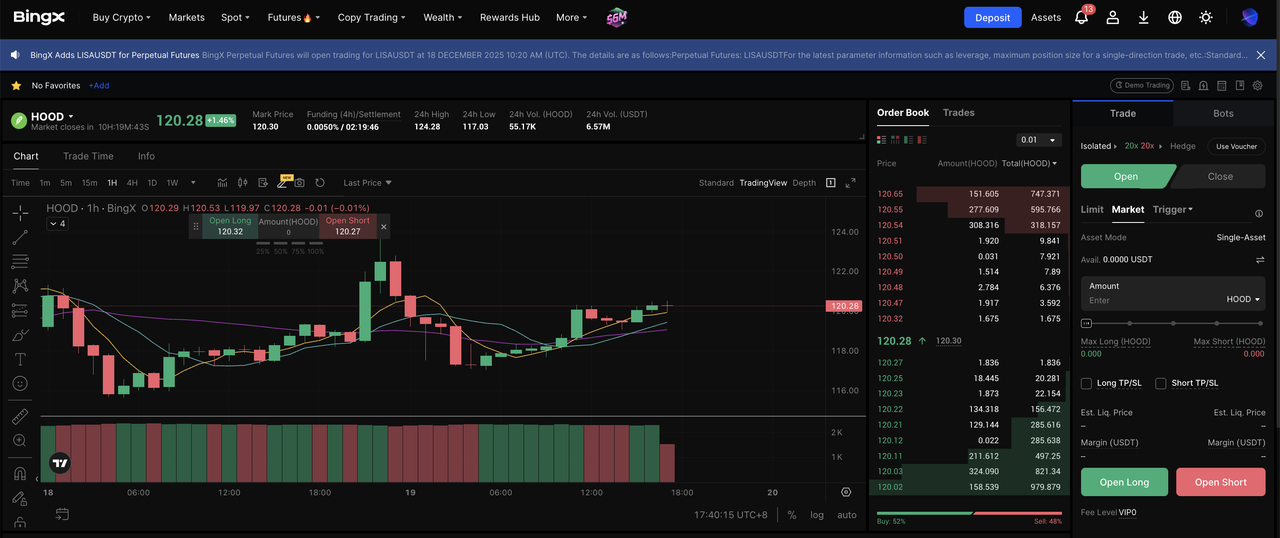Open the Trigger order type dropdown
This screenshot has width=1280, height=538.
tap(1172, 209)
